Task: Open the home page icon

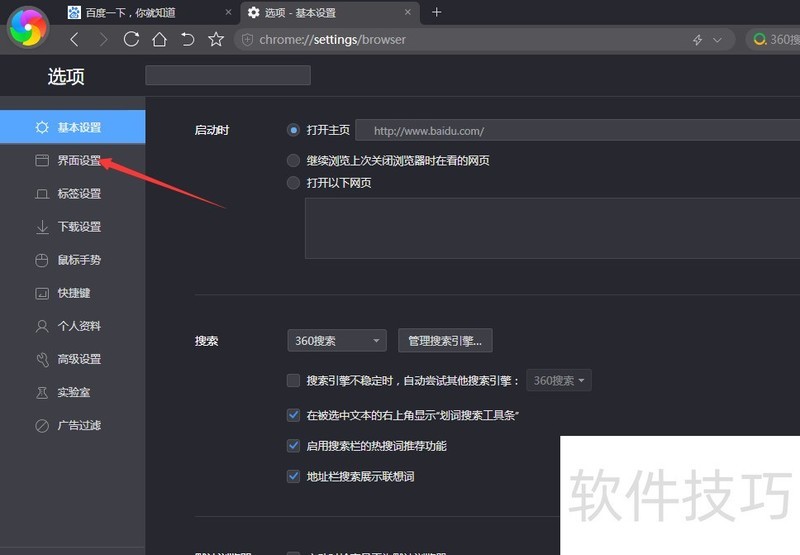Action: pyautogui.click(x=159, y=39)
